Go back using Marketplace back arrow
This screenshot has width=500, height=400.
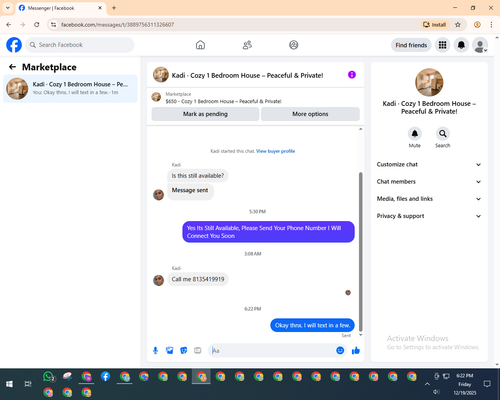[13, 67]
